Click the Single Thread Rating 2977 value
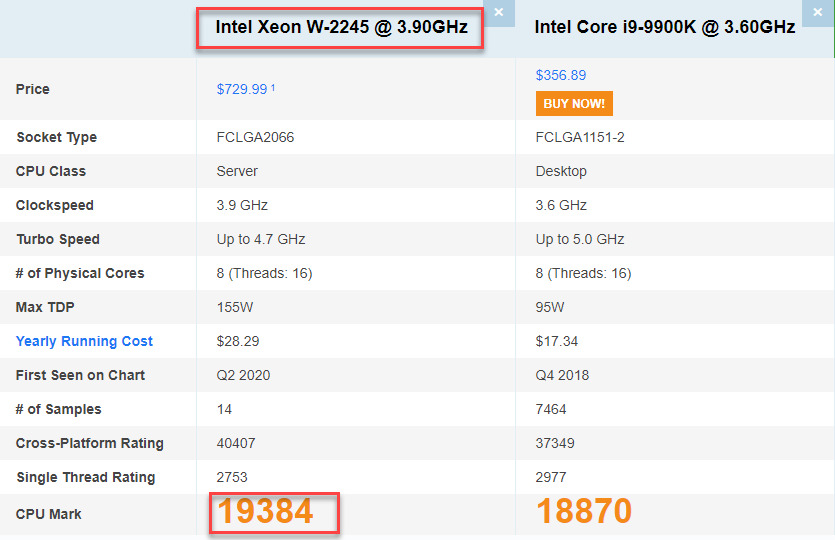 tap(552, 477)
